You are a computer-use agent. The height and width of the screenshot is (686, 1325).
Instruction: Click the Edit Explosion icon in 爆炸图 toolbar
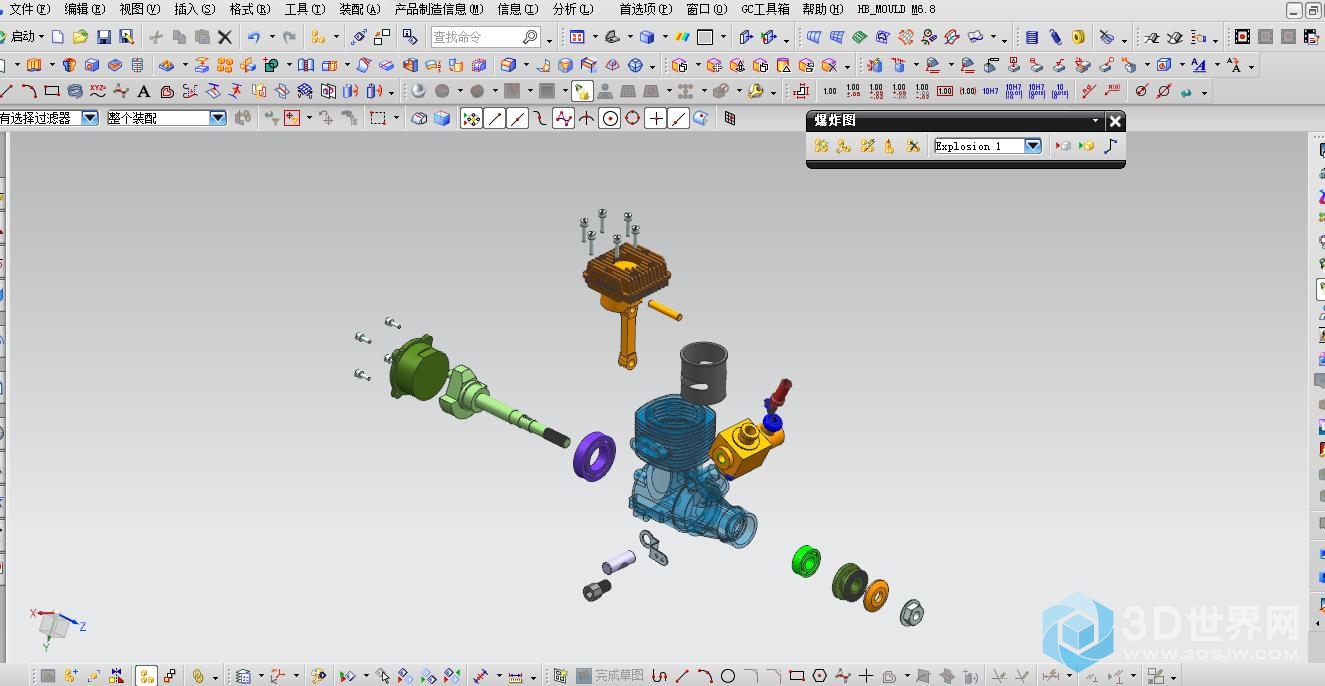pos(844,146)
